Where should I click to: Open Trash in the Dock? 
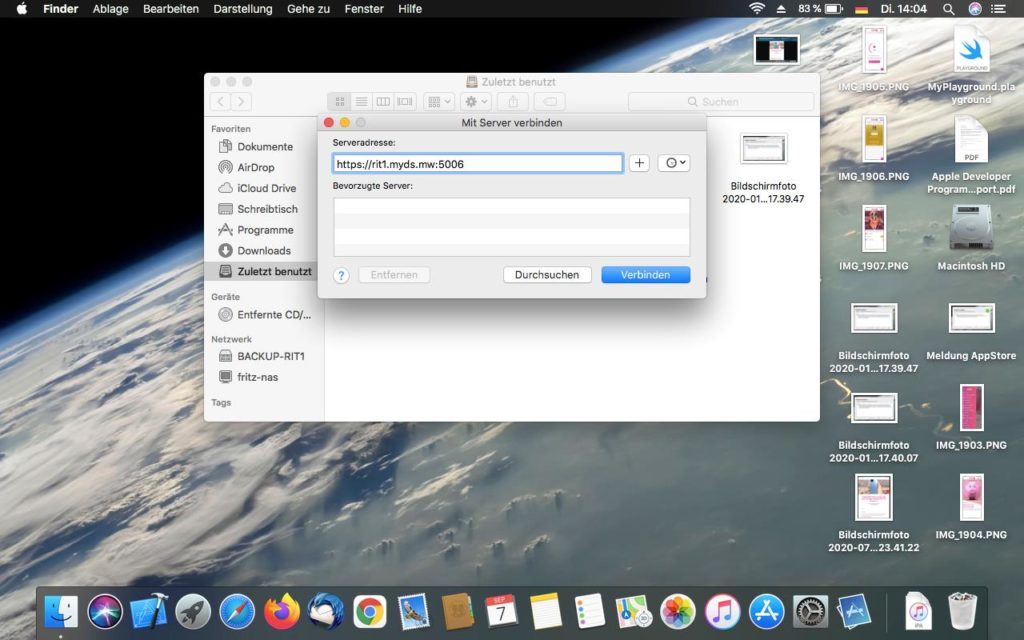pyautogui.click(x=962, y=611)
